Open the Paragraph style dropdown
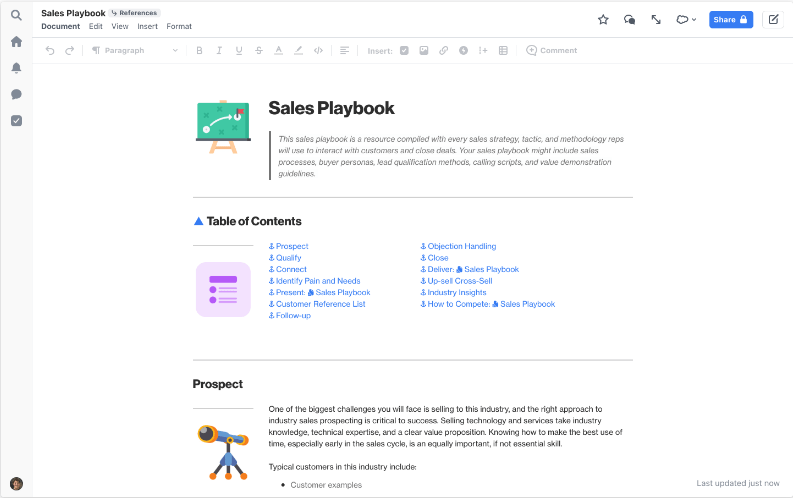 click(135, 51)
